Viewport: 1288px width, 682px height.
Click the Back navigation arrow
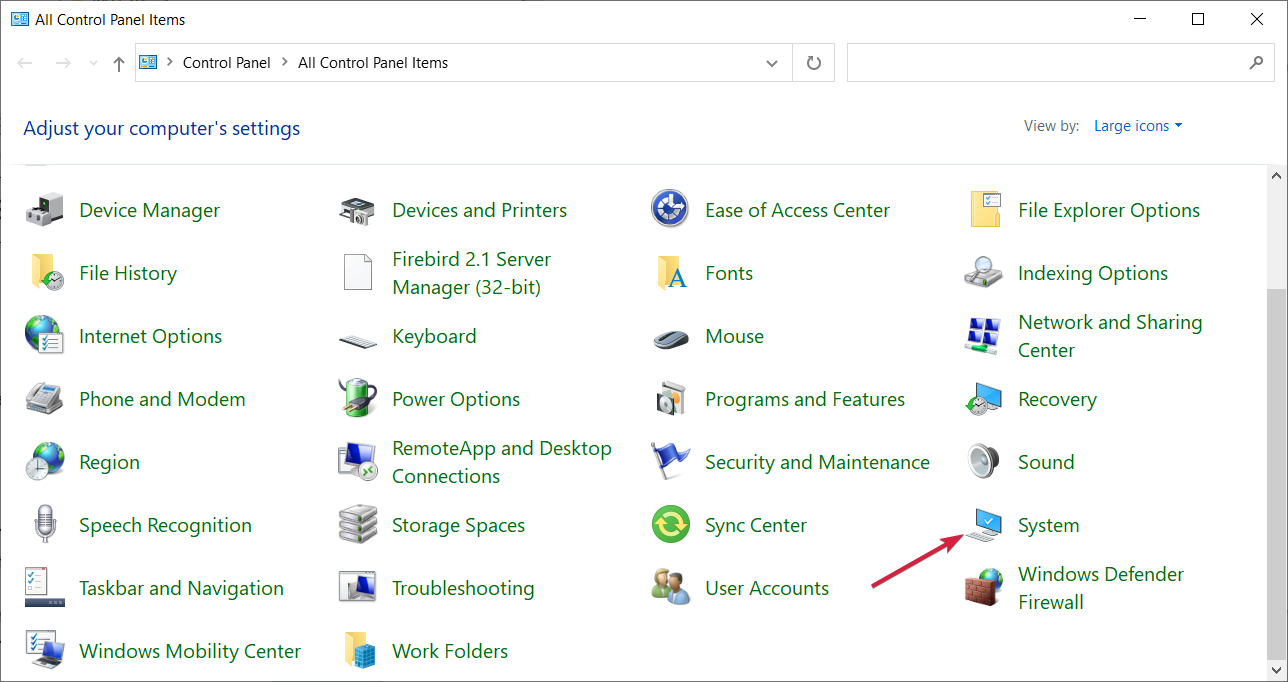[25, 63]
